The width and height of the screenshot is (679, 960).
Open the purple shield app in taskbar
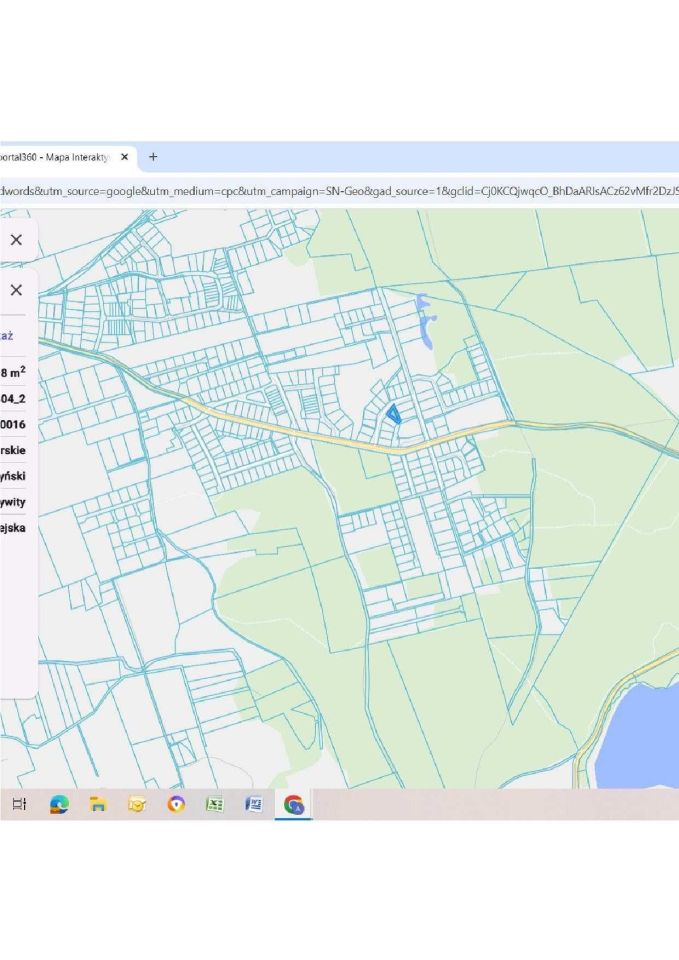176,804
